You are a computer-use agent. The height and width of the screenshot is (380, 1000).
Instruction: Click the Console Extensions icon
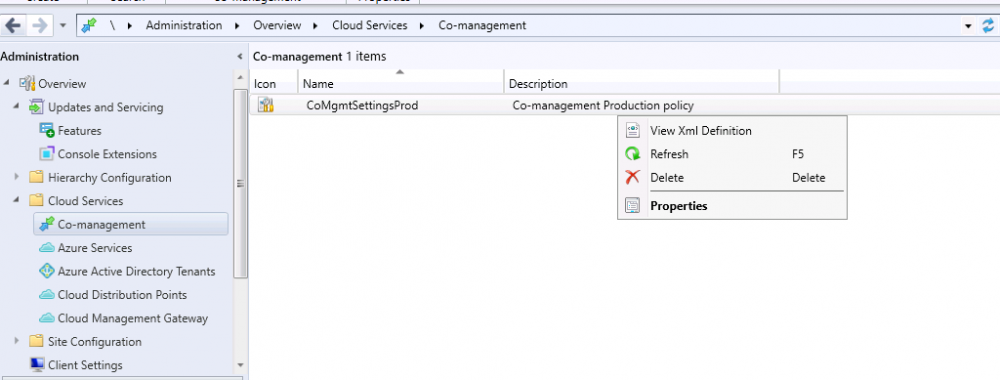(x=47, y=154)
